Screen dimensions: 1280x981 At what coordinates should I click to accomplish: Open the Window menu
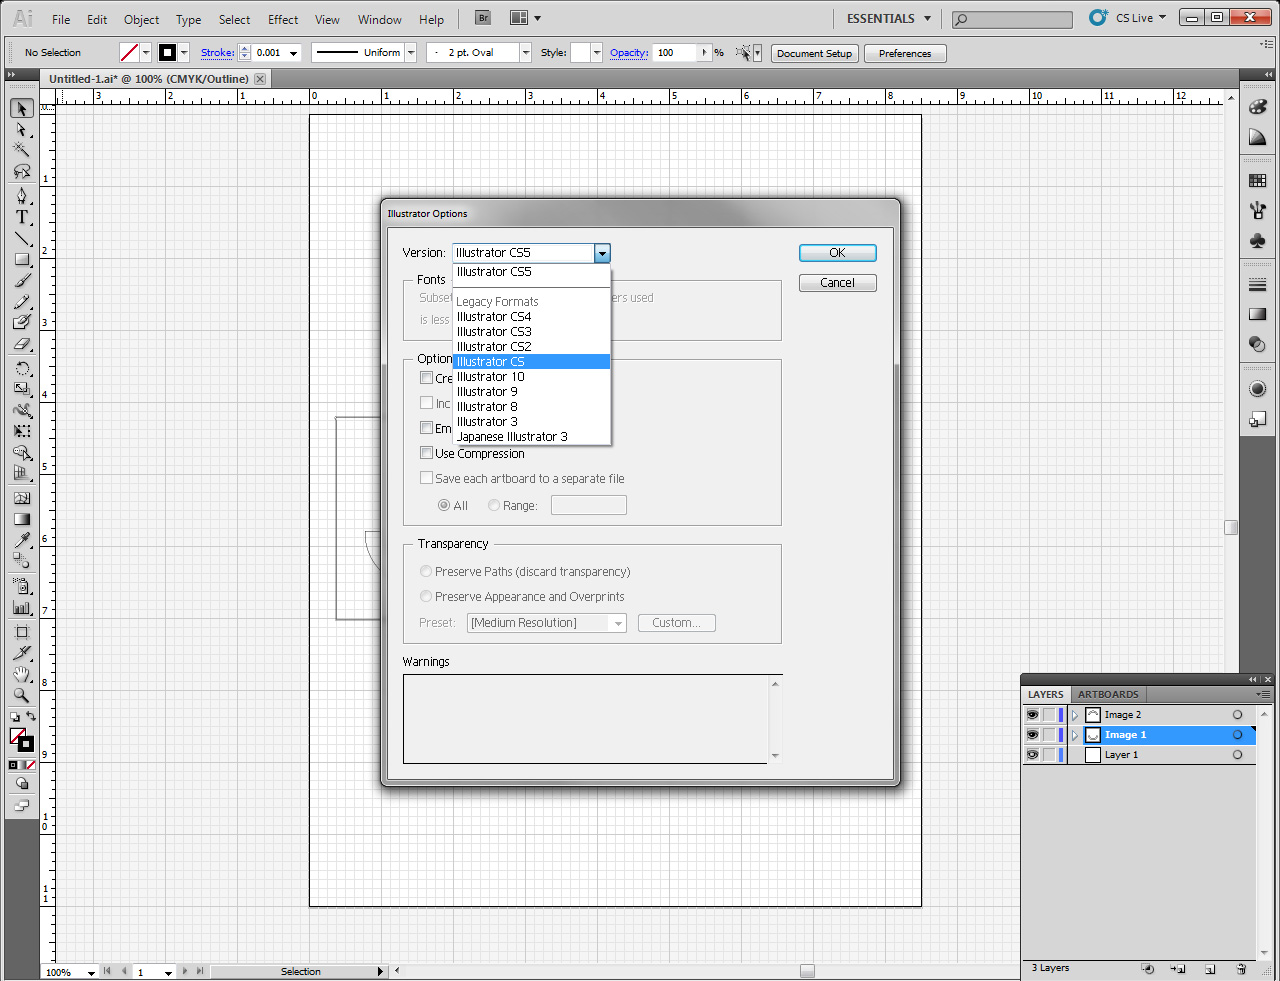380,19
